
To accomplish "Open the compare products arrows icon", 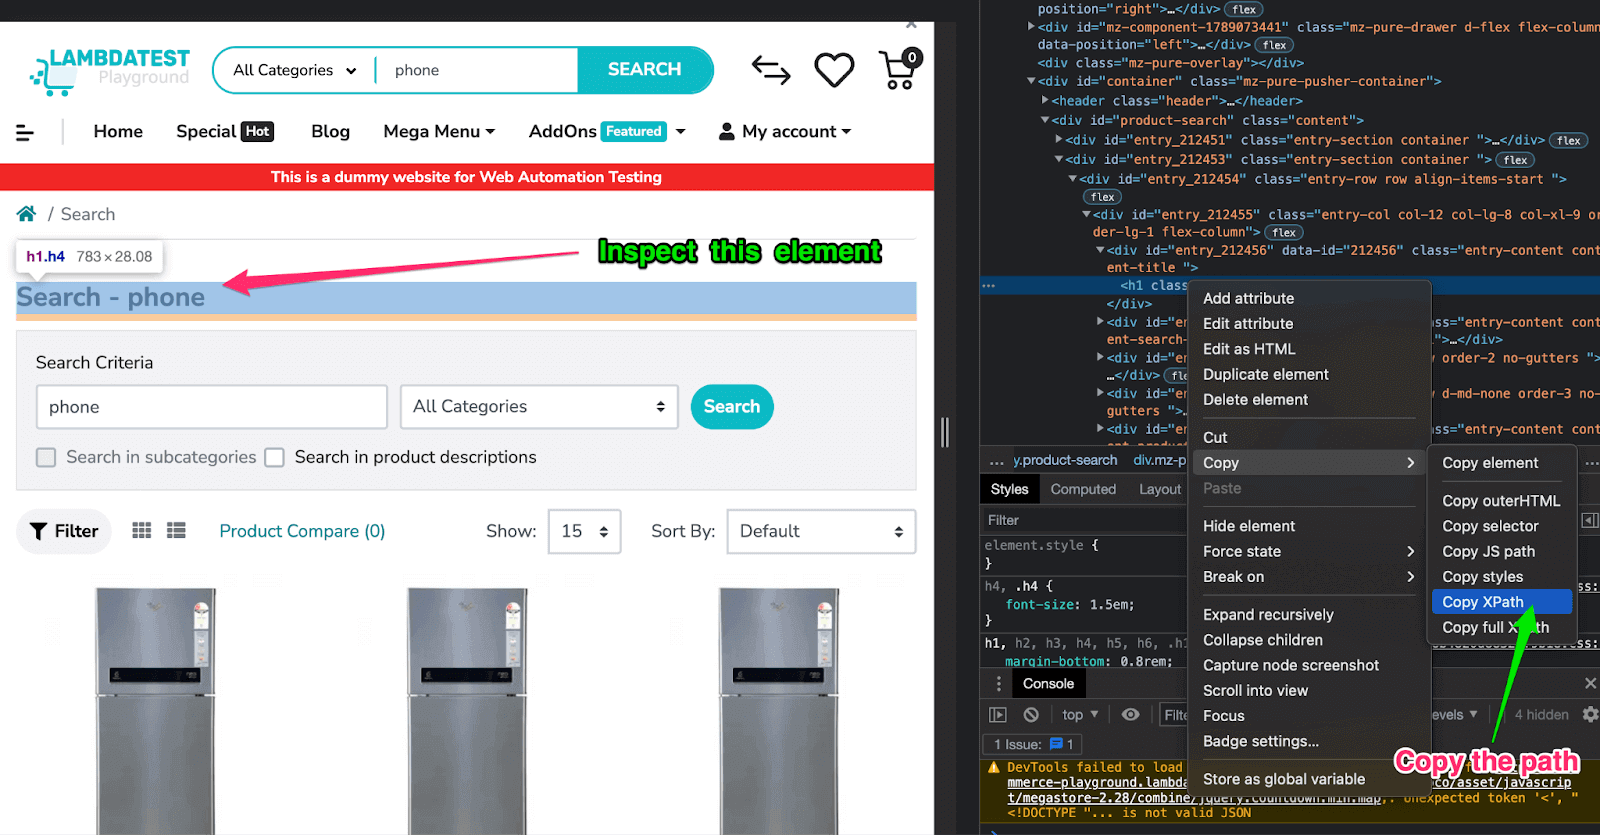I will [x=771, y=70].
